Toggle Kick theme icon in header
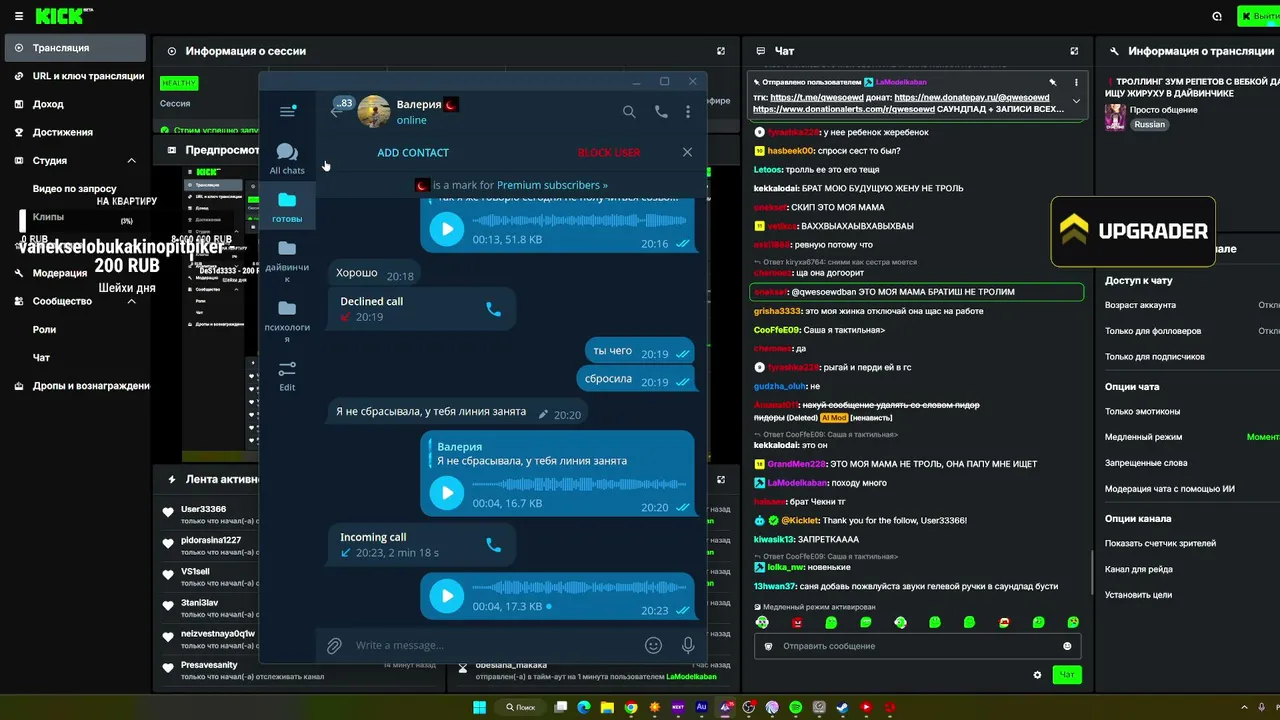The image size is (1280, 720). 1217,16
